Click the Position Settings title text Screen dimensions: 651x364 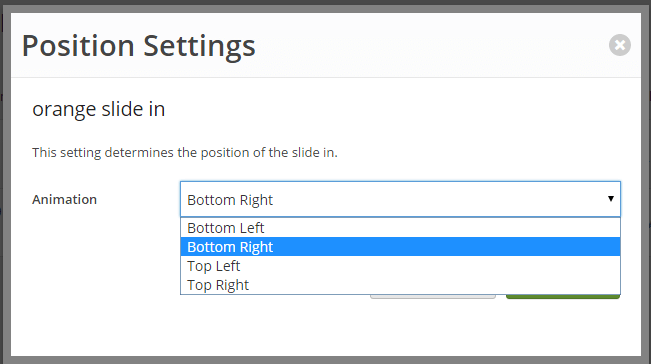point(139,46)
